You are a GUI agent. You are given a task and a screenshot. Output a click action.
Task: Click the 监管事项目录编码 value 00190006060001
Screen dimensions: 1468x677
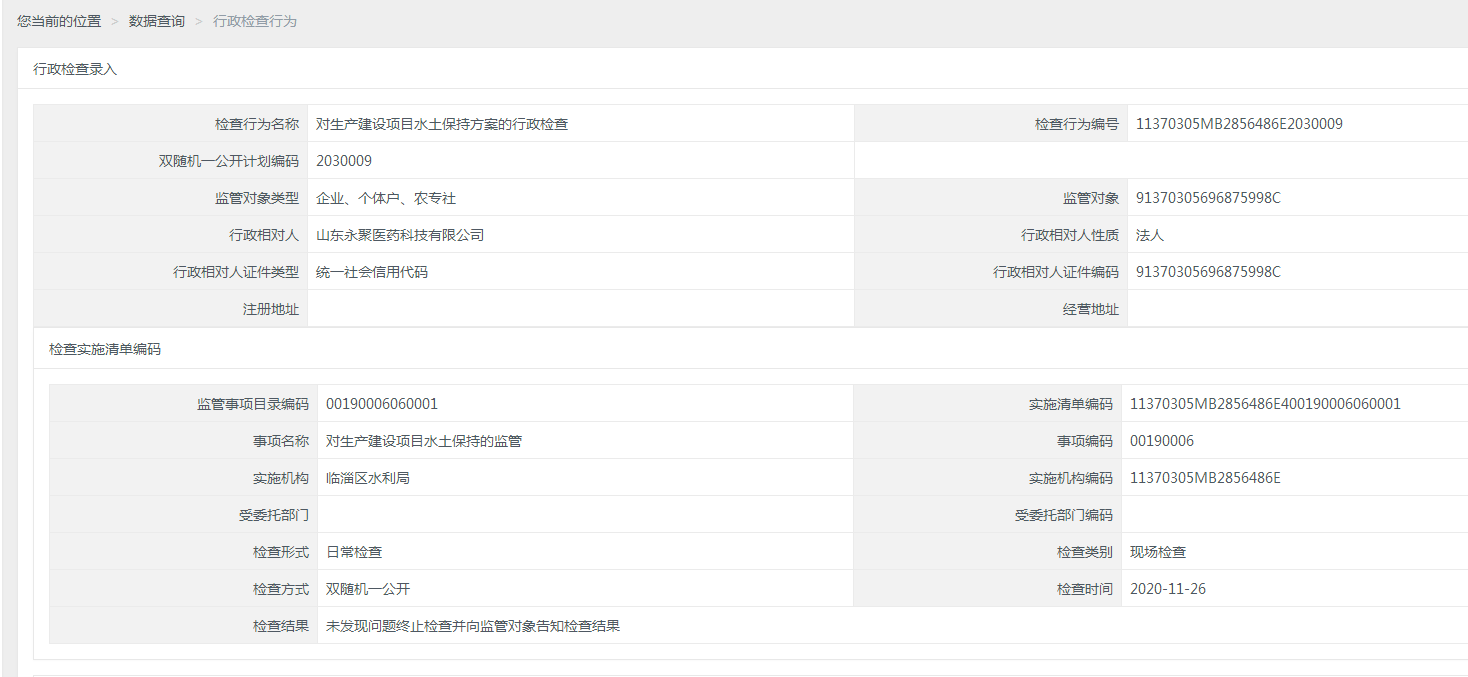[382, 404]
